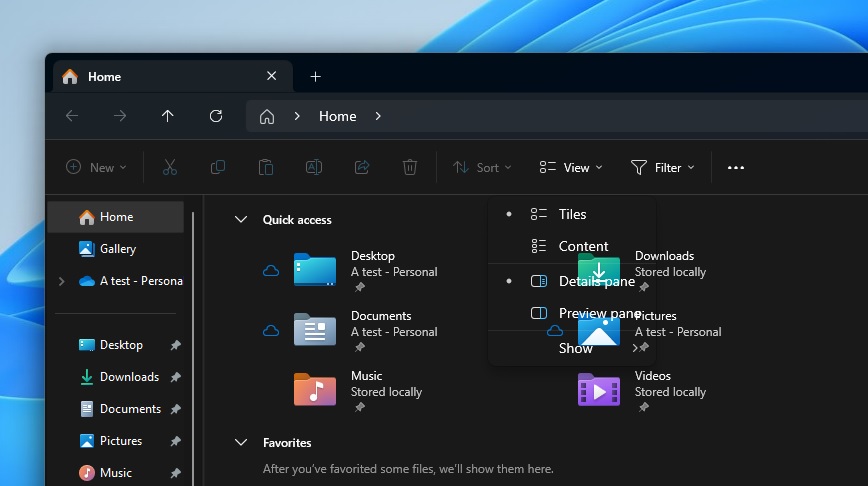Open Downloads in the navigation pane
The width and height of the screenshot is (868, 486).
(x=118, y=377)
